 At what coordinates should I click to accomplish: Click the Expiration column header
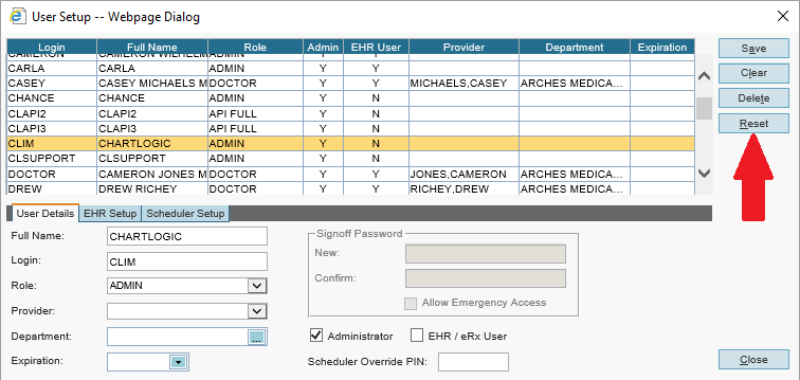(662, 47)
